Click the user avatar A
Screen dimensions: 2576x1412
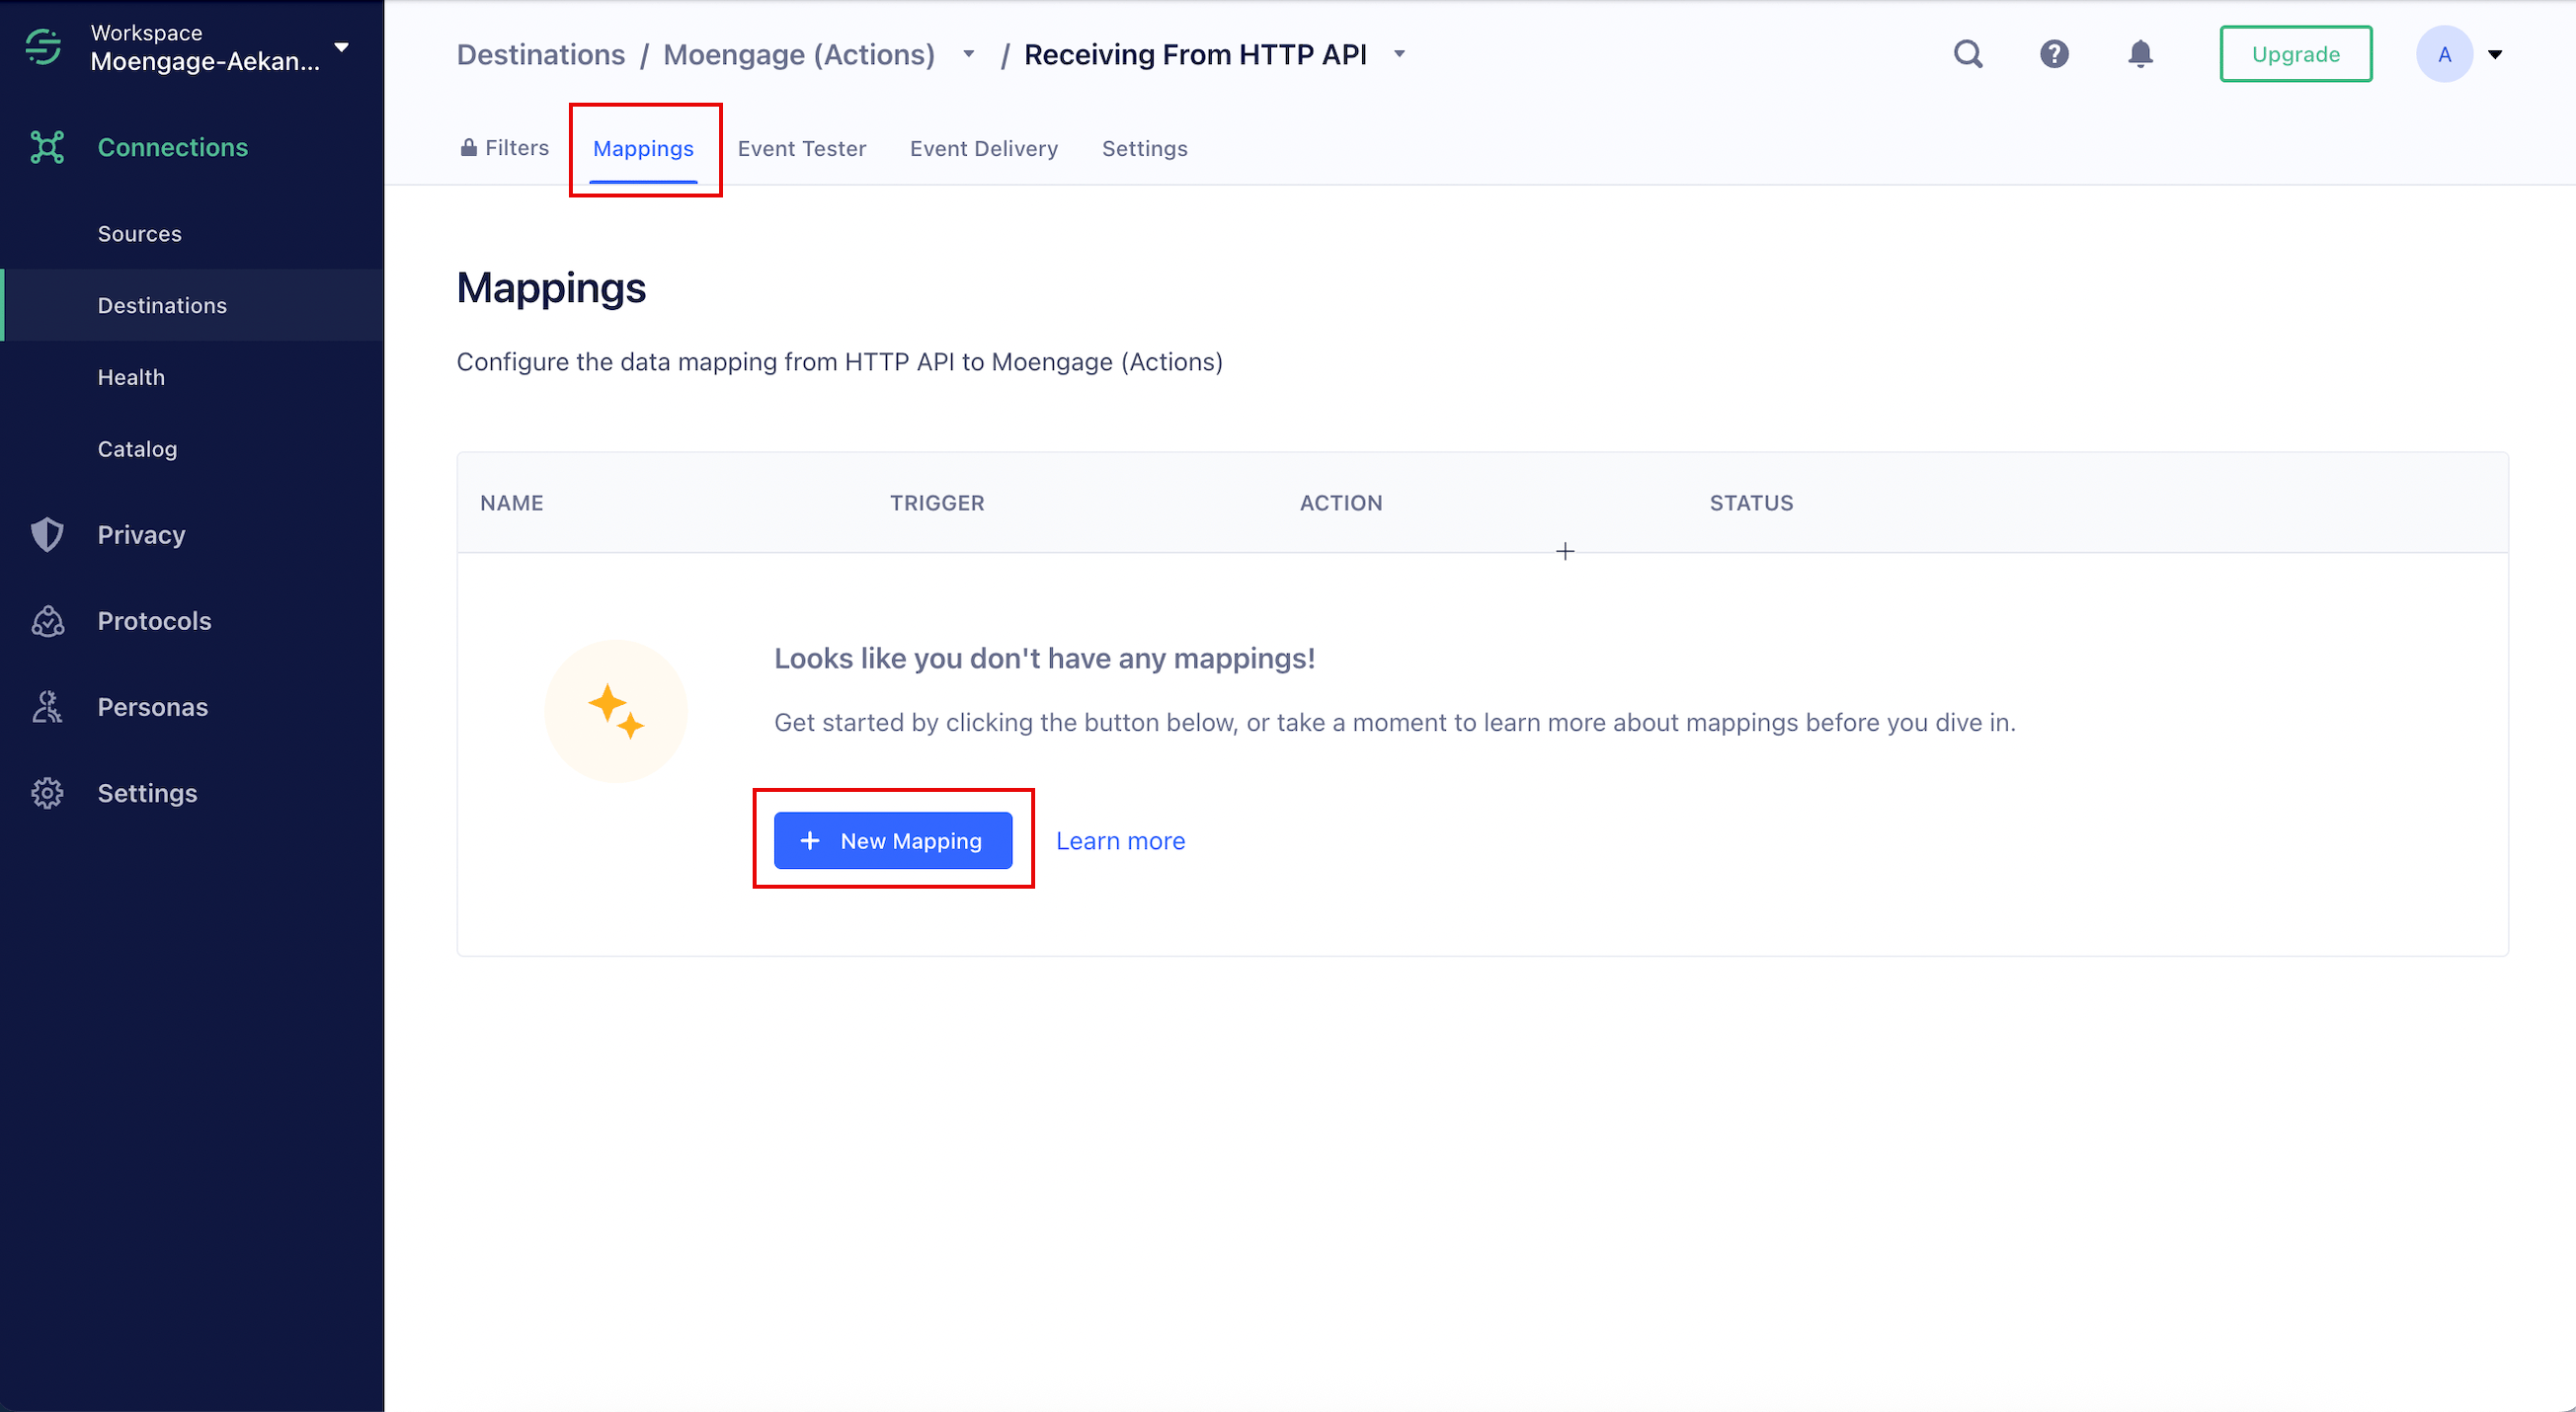[2444, 54]
